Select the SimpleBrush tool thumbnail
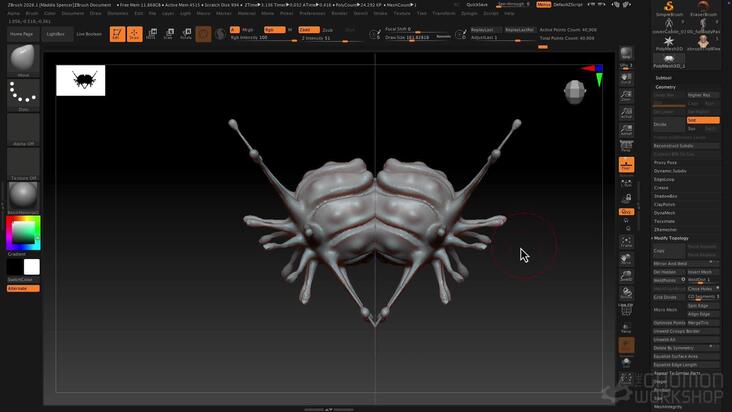This screenshot has height=412, width=732. tap(669, 8)
